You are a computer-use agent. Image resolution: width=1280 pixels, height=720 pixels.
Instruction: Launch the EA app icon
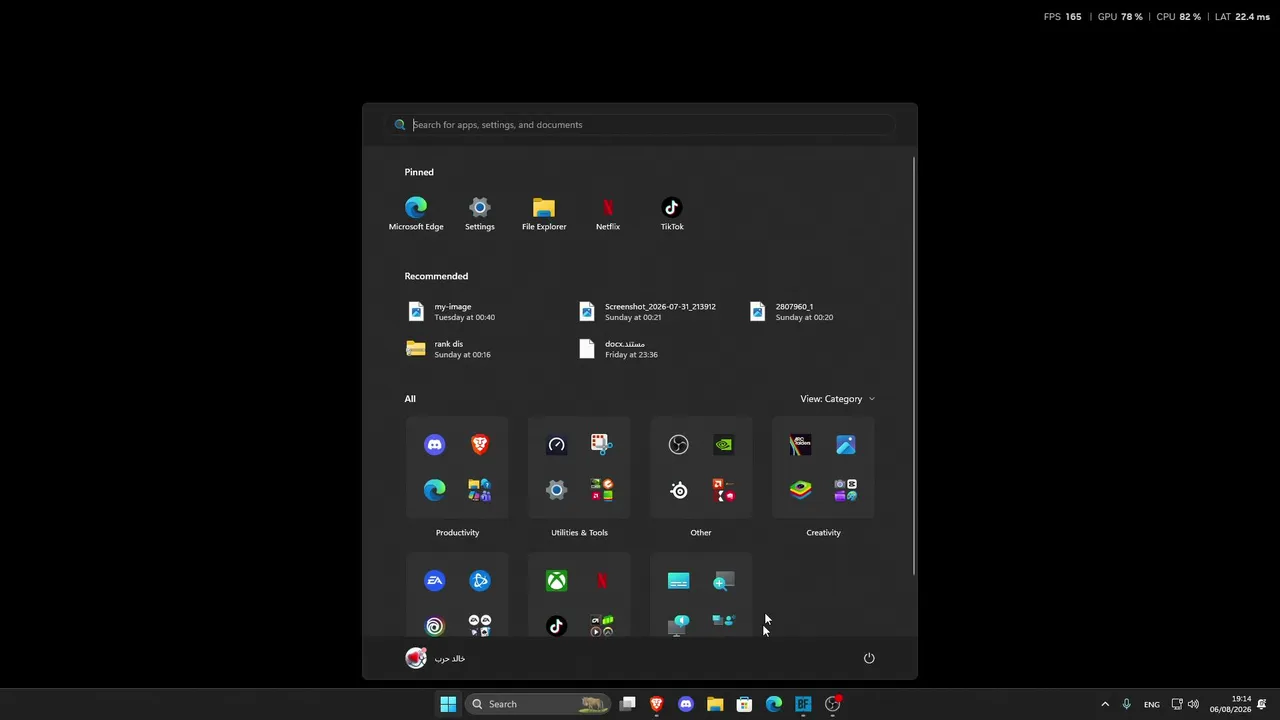click(x=435, y=581)
